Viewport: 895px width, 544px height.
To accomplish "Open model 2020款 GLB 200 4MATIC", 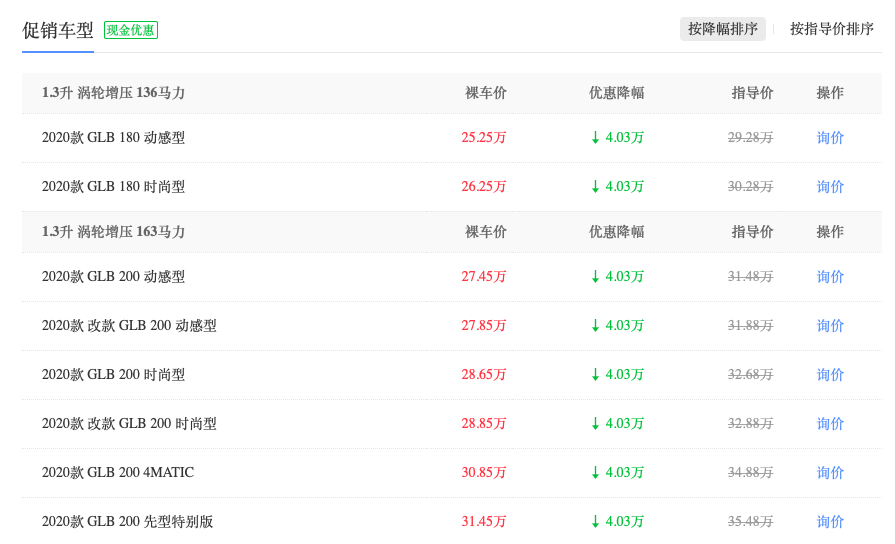I will [118, 473].
